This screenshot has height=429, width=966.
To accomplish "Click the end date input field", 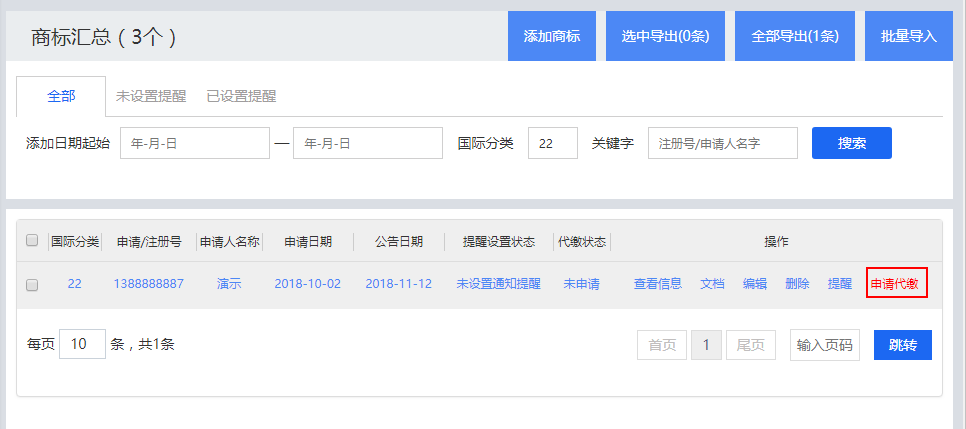I will (x=367, y=143).
